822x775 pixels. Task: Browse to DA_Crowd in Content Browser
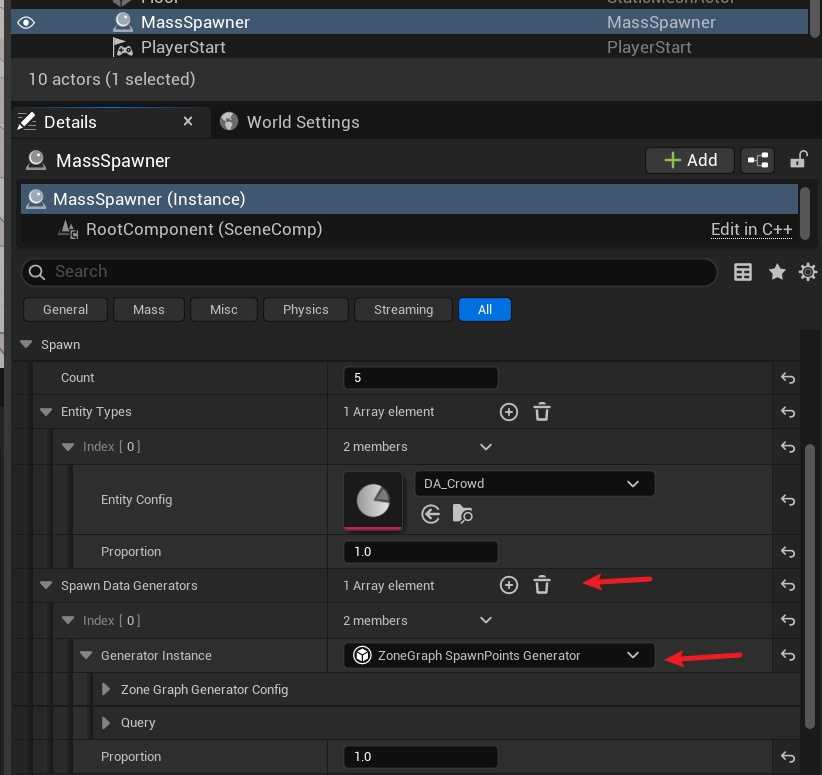(x=462, y=514)
